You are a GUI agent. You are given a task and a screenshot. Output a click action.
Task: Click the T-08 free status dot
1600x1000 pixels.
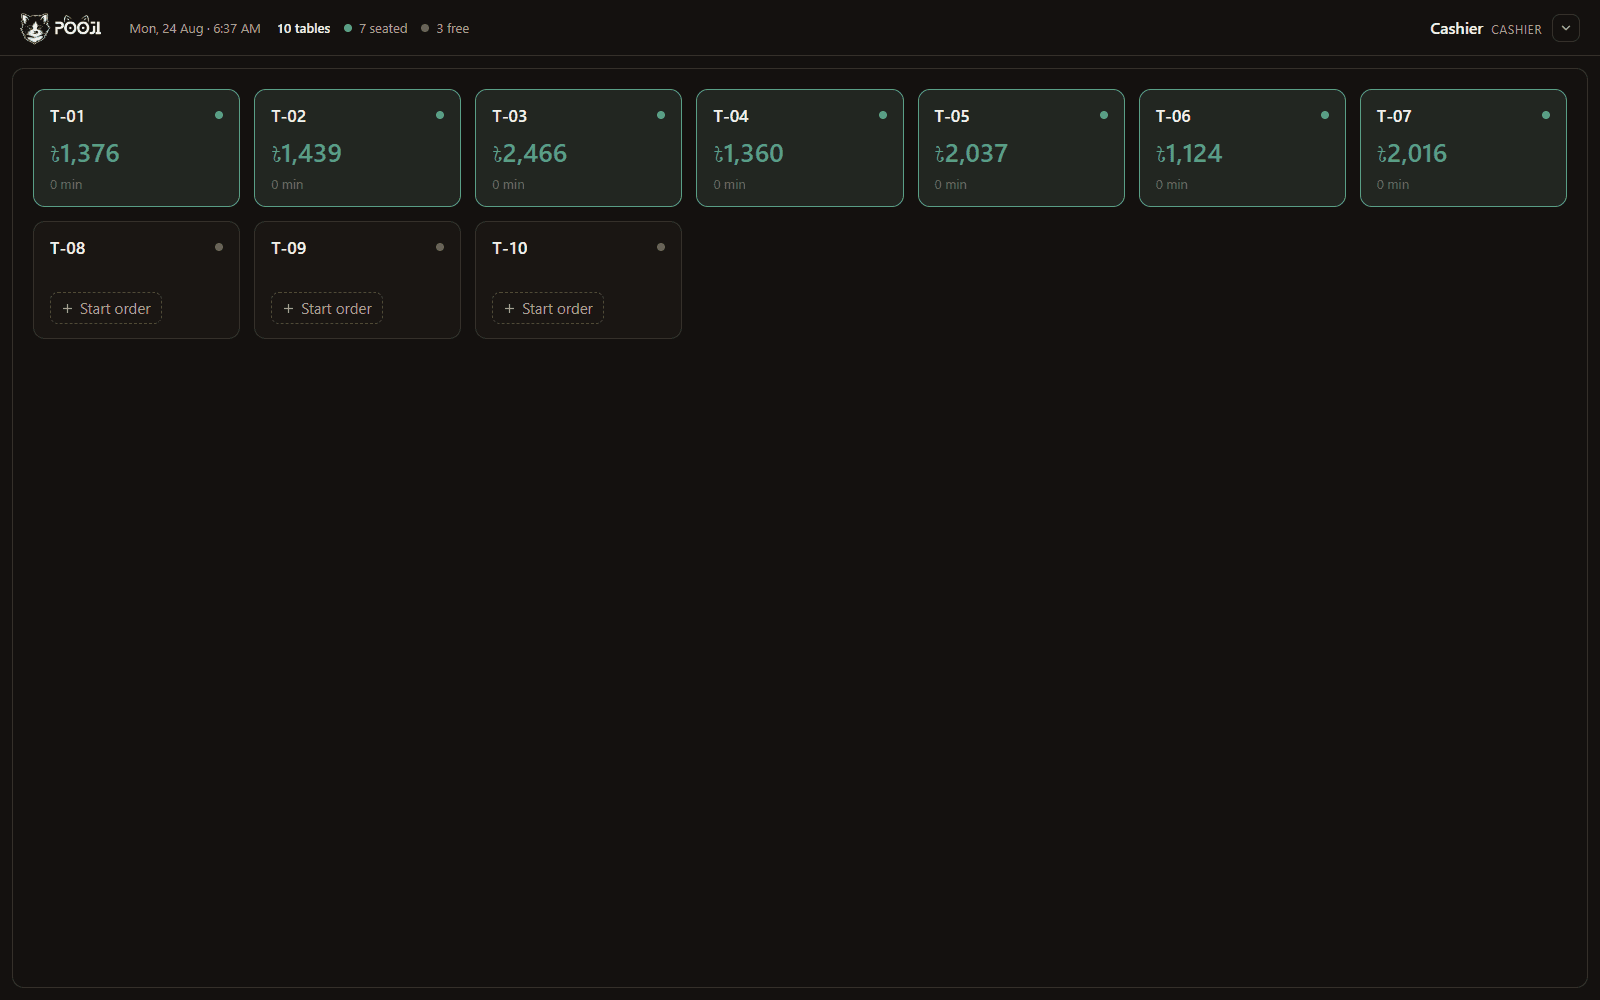[x=219, y=247]
